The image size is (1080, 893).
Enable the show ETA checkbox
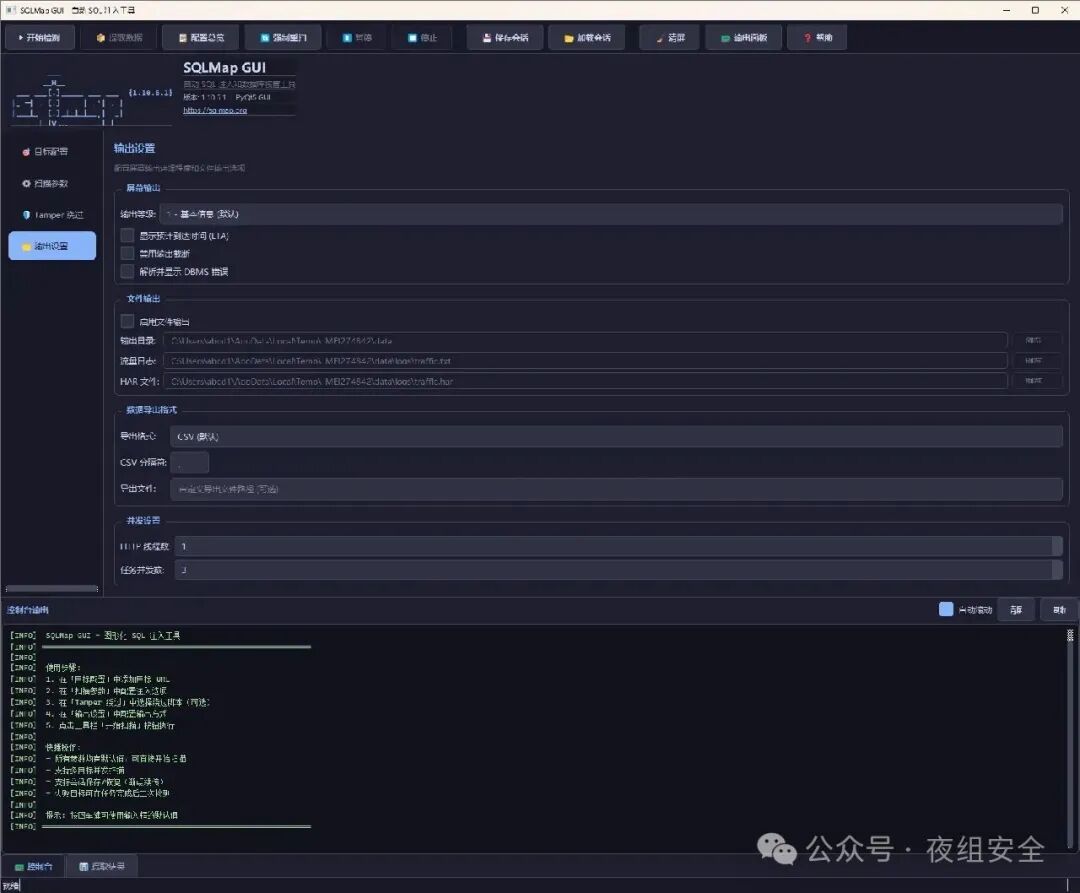click(x=127, y=235)
